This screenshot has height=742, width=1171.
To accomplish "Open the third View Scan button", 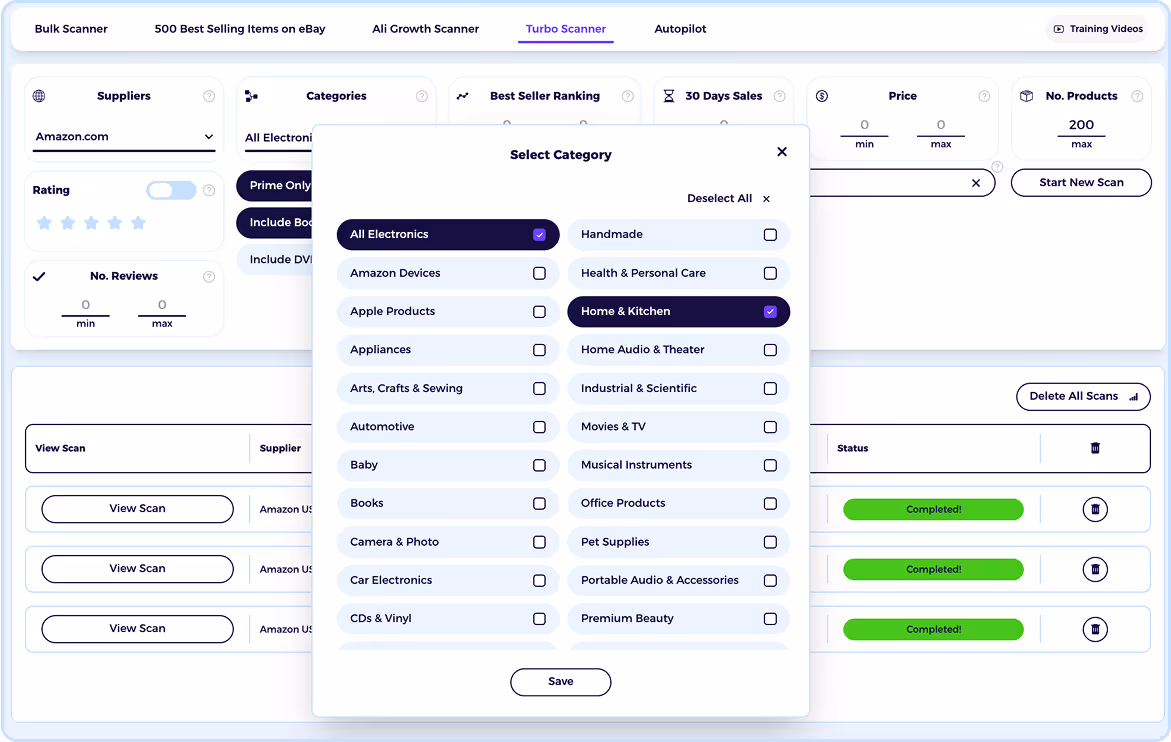I will tap(137, 629).
